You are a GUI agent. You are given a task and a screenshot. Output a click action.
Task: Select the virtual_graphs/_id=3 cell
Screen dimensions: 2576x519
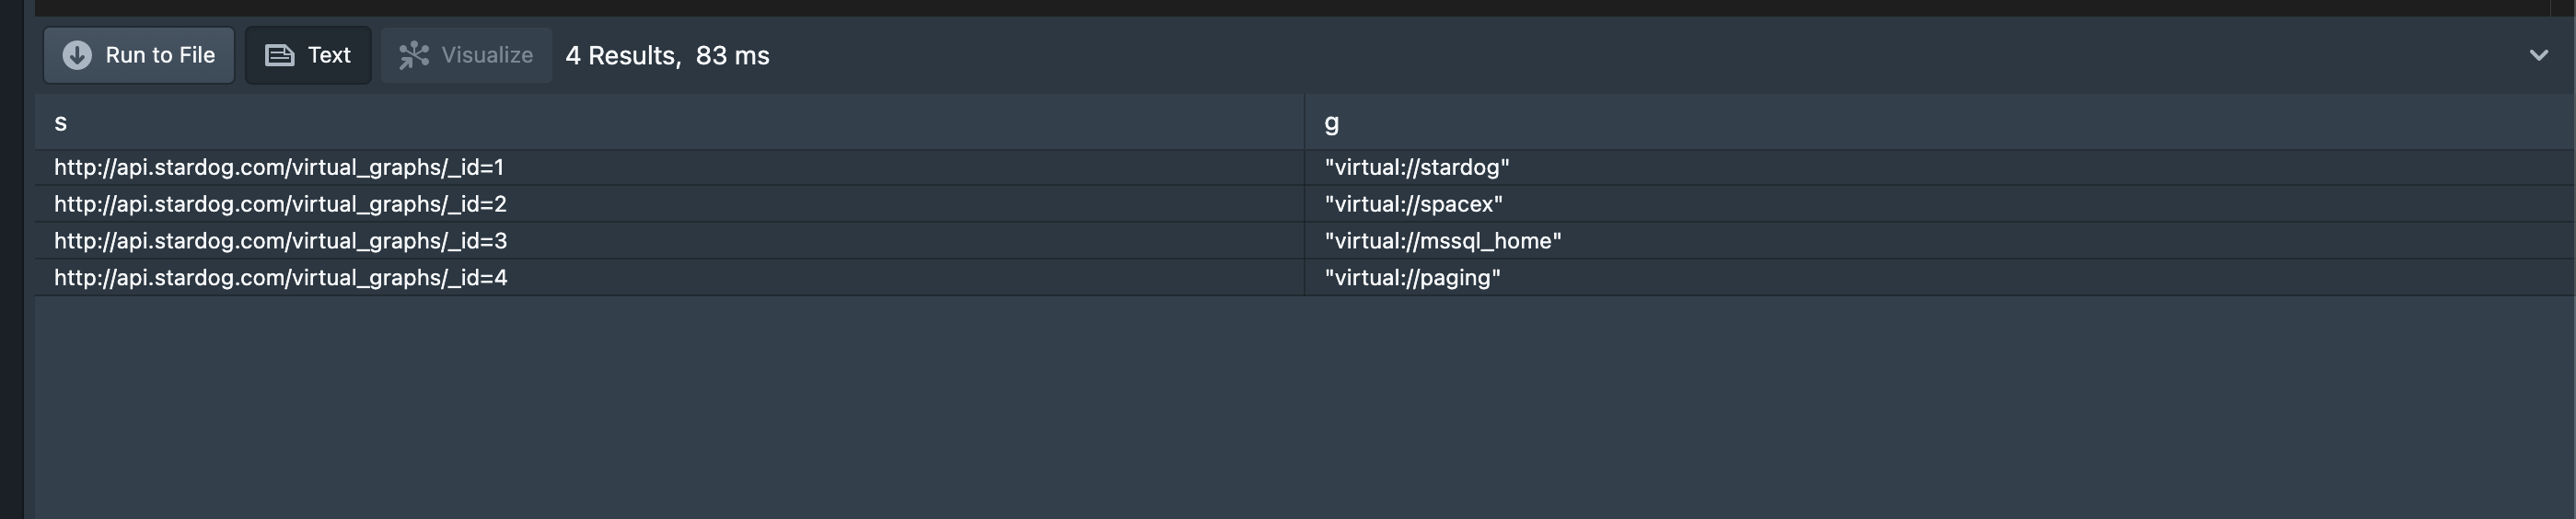[280, 241]
